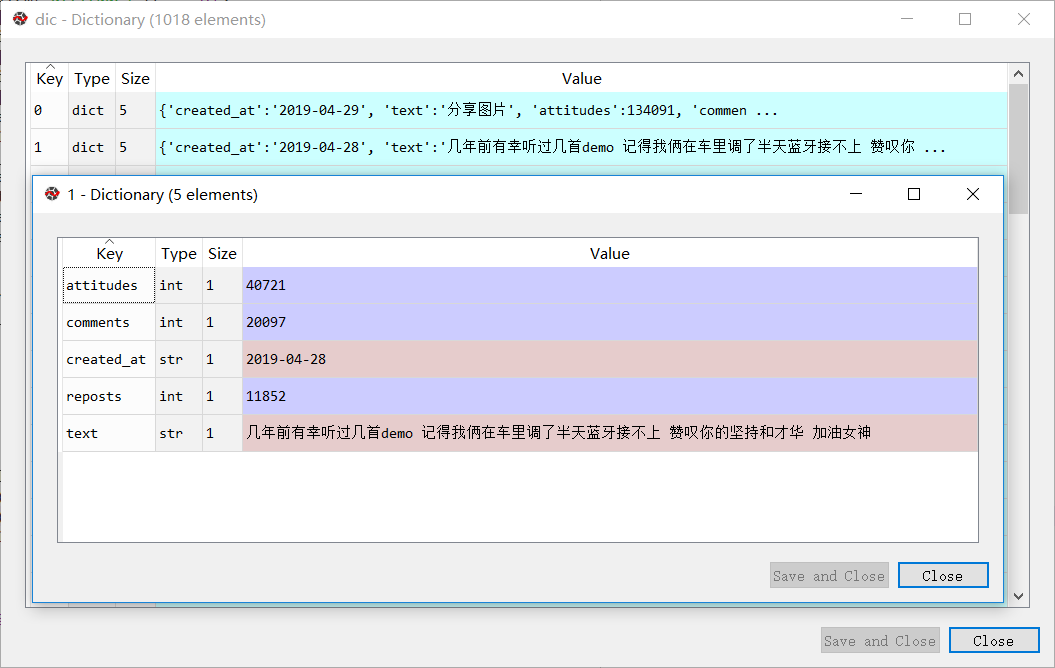
Task: Close outer dic window with title bar X
Action: tap(1024, 19)
